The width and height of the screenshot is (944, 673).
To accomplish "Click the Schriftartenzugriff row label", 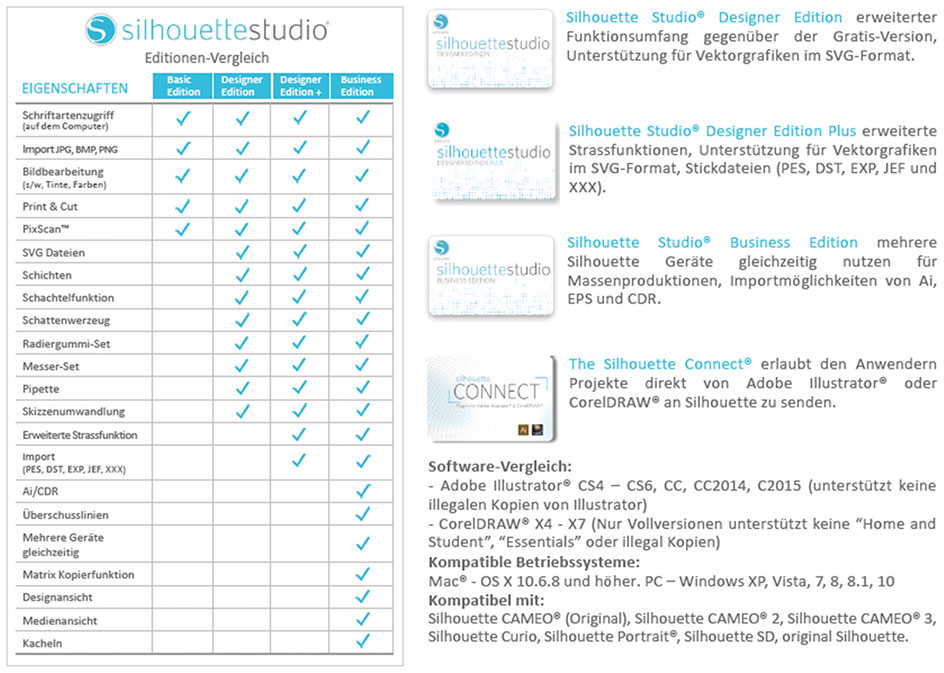I will [68, 120].
